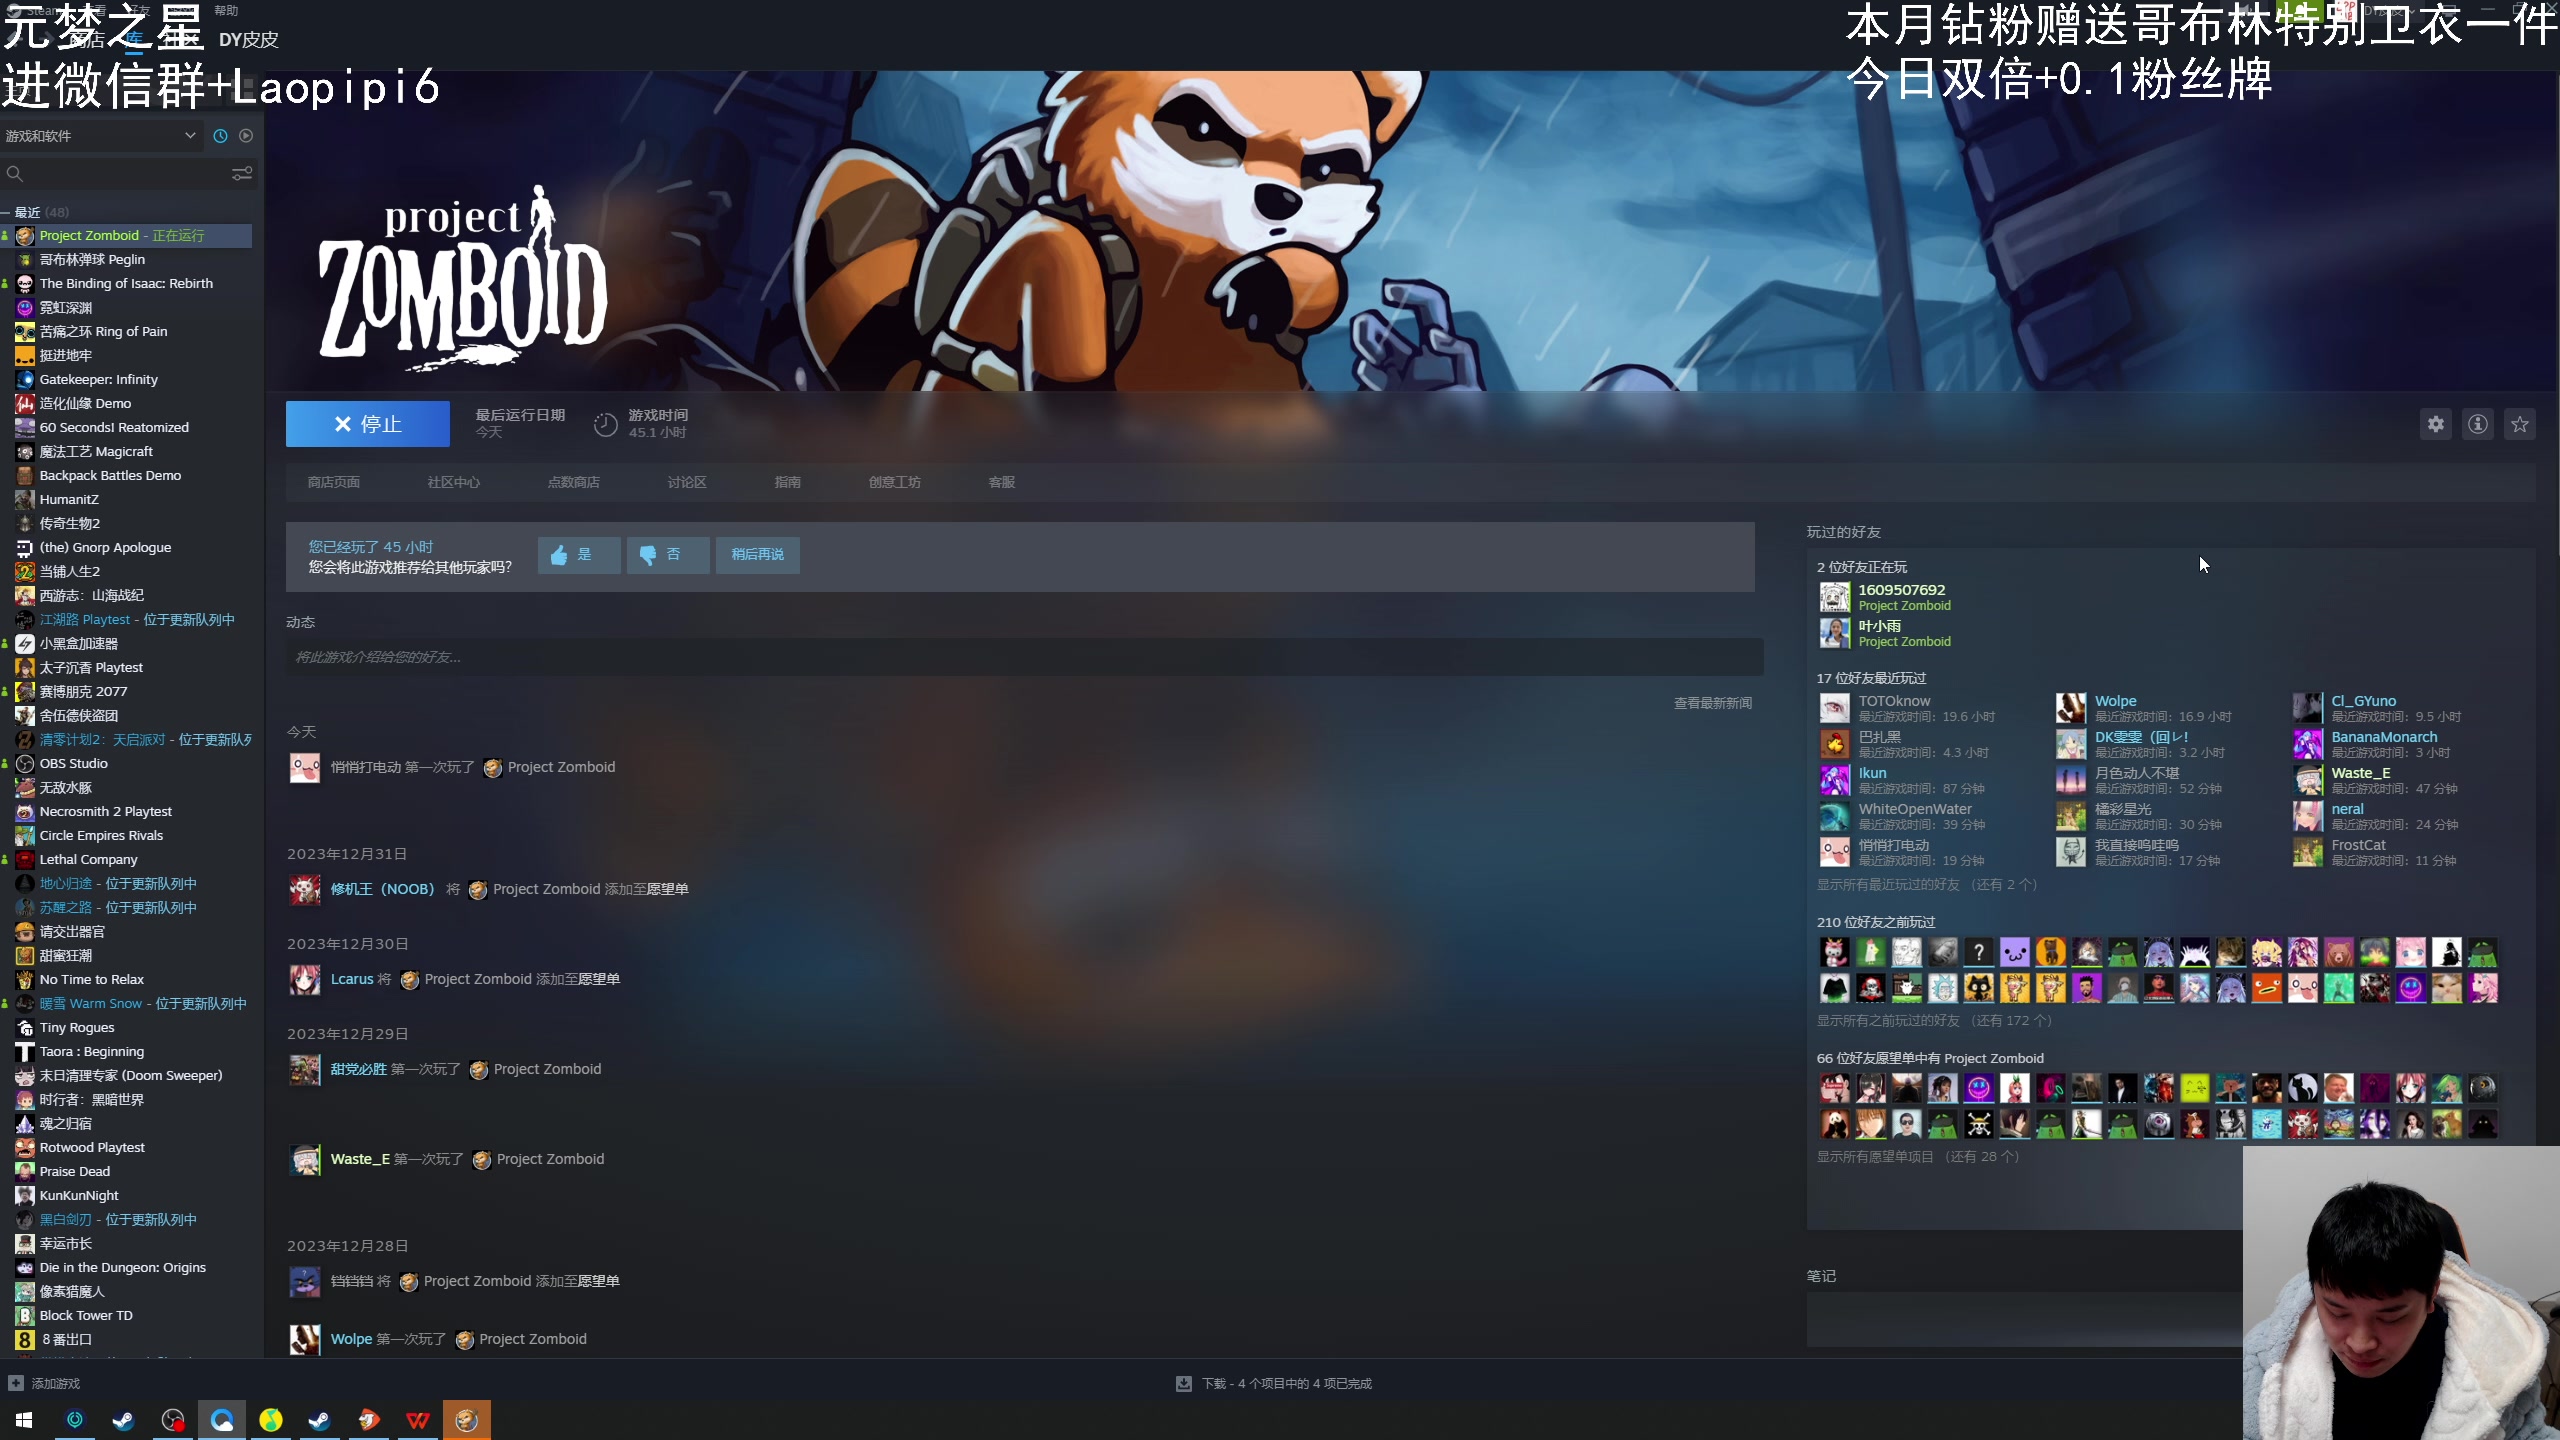
Task: Click the library search magnifier icon
Action: (14, 174)
